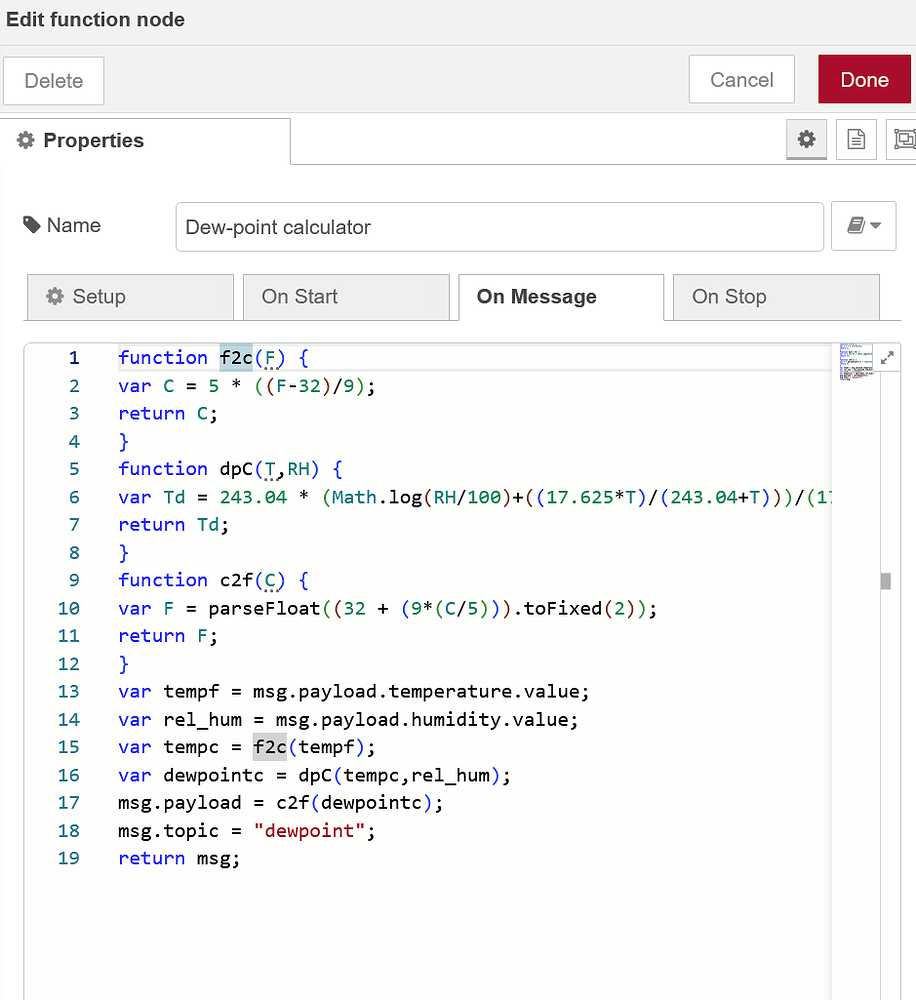Click Done to save the function node
This screenshot has width=916, height=1000.
(x=864, y=79)
